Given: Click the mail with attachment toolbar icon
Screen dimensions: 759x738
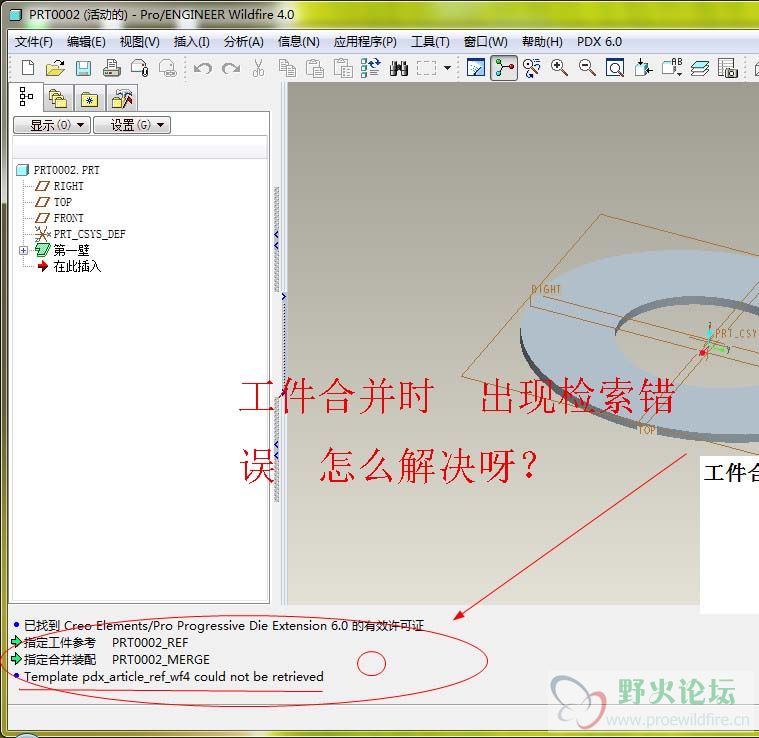Looking at the screenshot, I should [140, 68].
